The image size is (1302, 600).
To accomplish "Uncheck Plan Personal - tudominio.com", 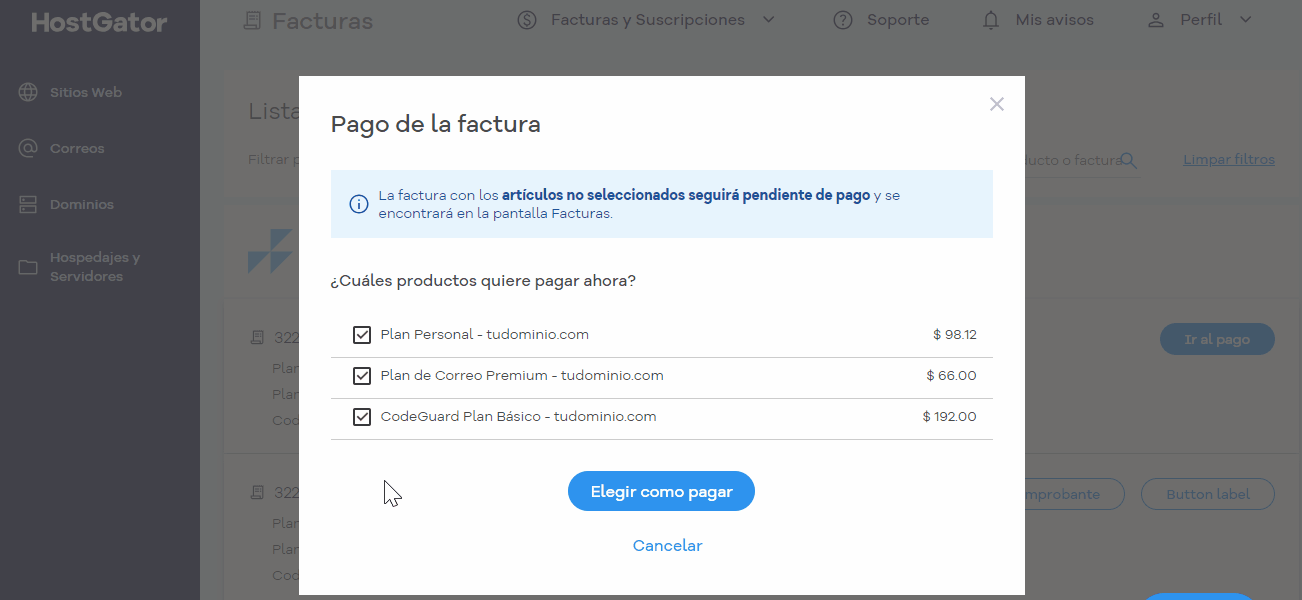I will coord(362,335).
